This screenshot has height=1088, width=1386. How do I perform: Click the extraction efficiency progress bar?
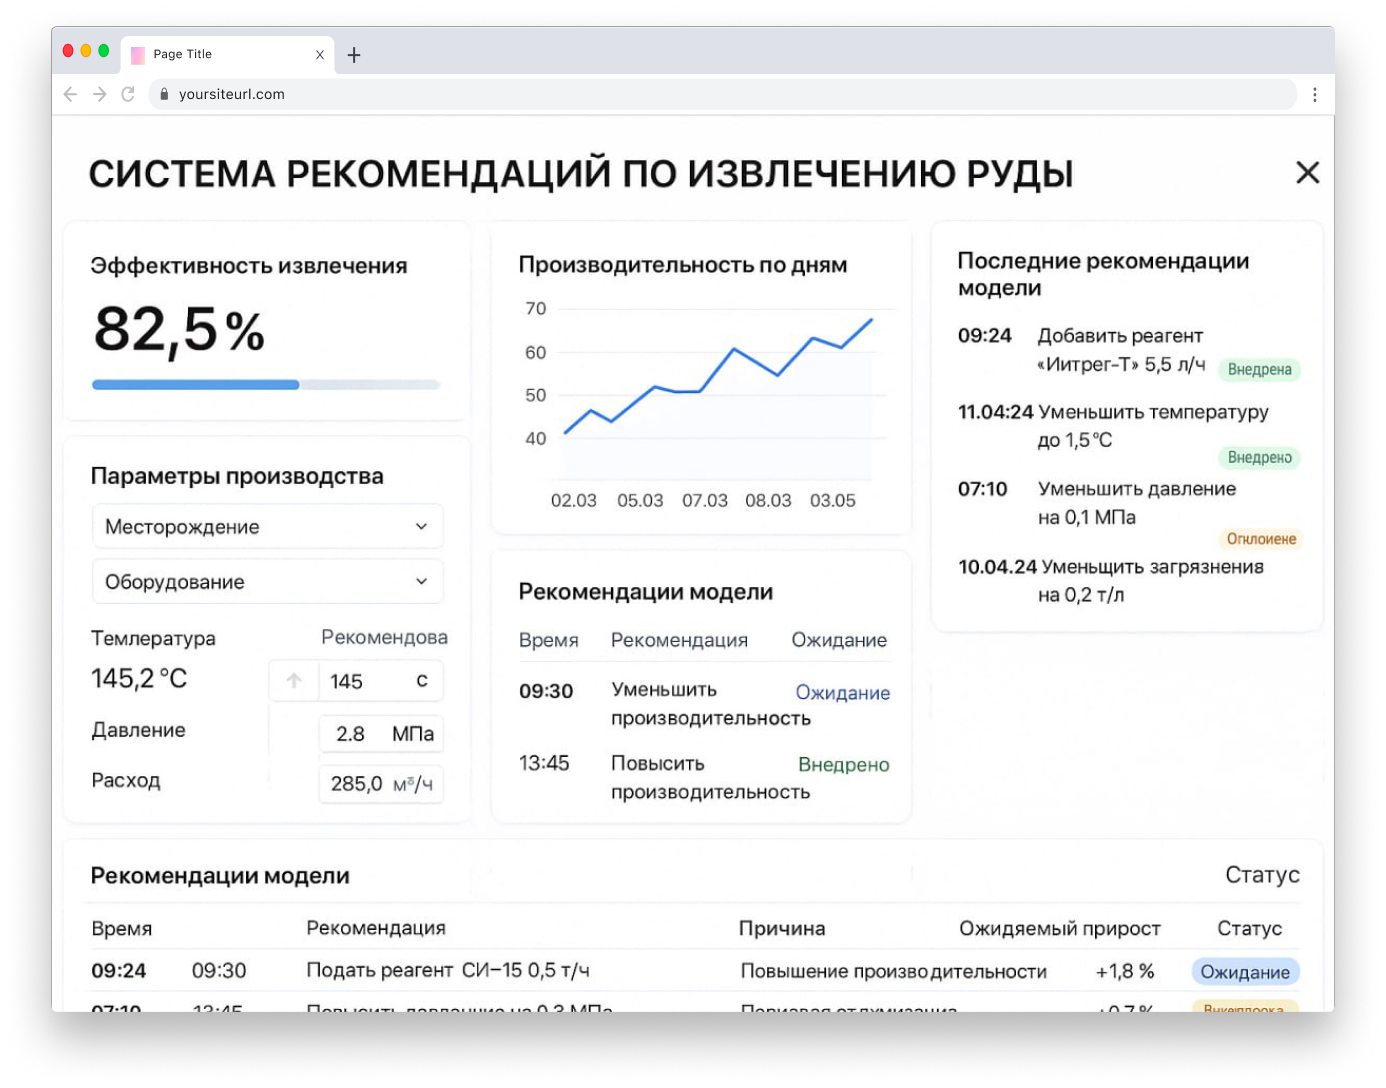coord(266,384)
